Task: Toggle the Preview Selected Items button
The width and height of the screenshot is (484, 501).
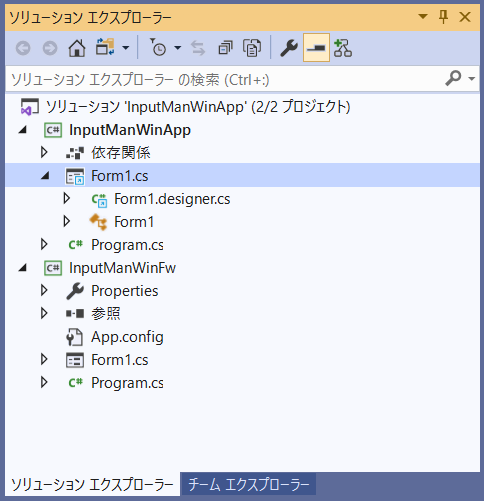Action: (316, 48)
